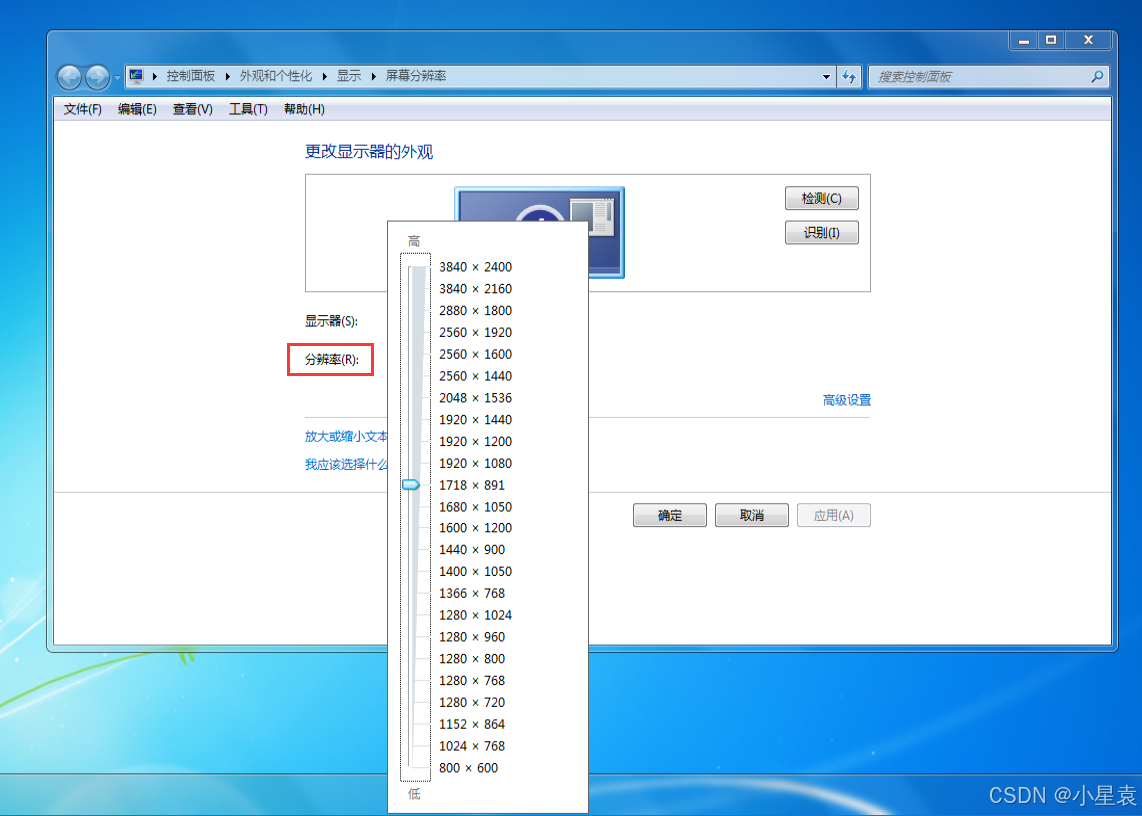Select 1920 × 1440 resolution
Image resolution: width=1142 pixels, height=816 pixels.
click(475, 420)
